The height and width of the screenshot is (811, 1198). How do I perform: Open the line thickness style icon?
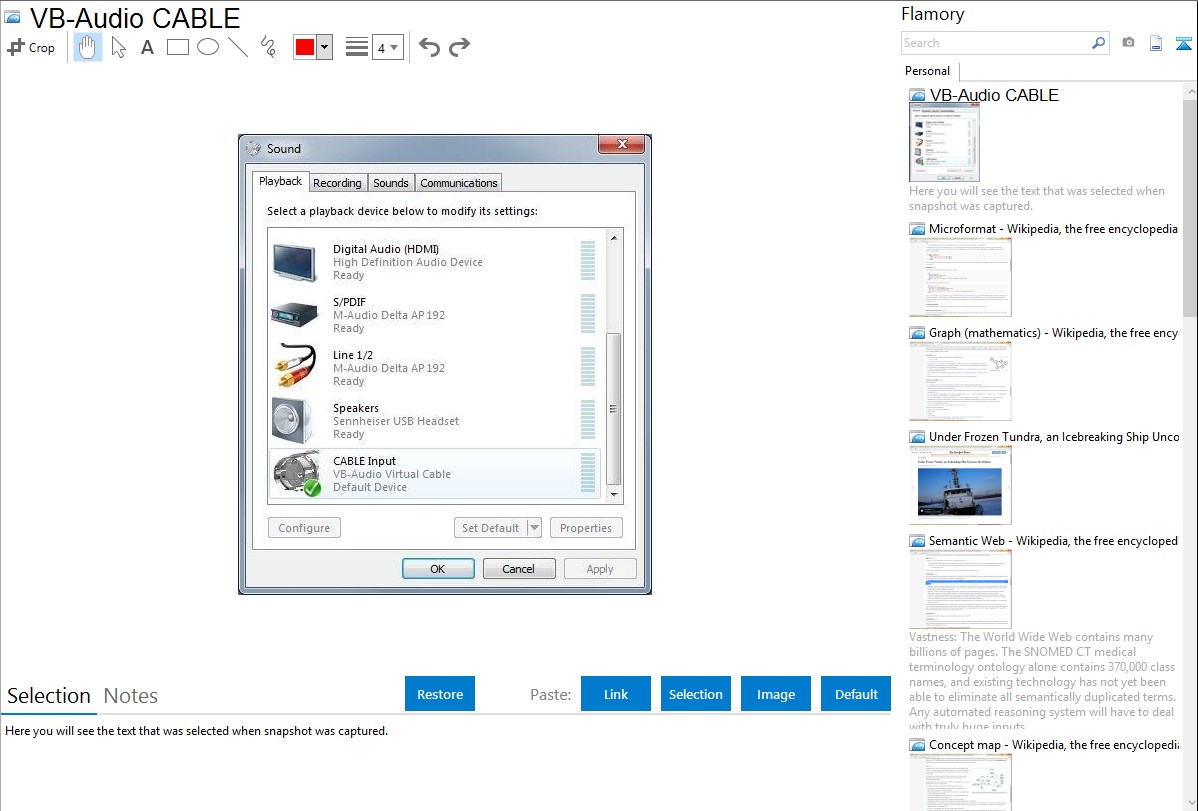[356, 47]
